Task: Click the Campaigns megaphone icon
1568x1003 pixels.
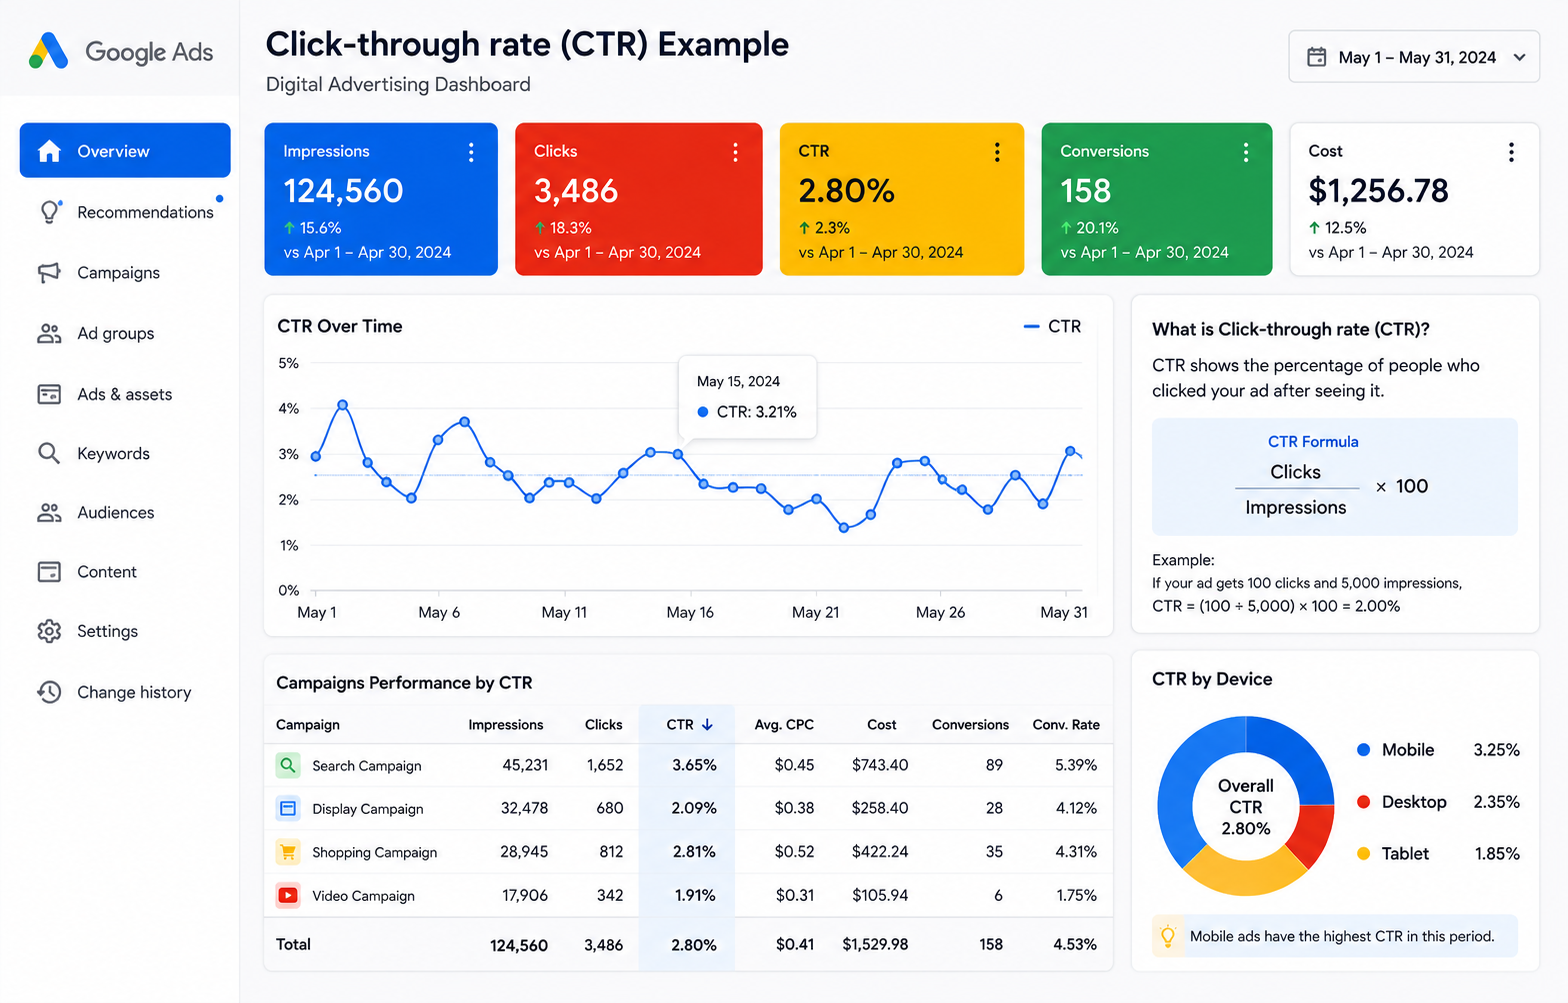Action: (x=49, y=273)
